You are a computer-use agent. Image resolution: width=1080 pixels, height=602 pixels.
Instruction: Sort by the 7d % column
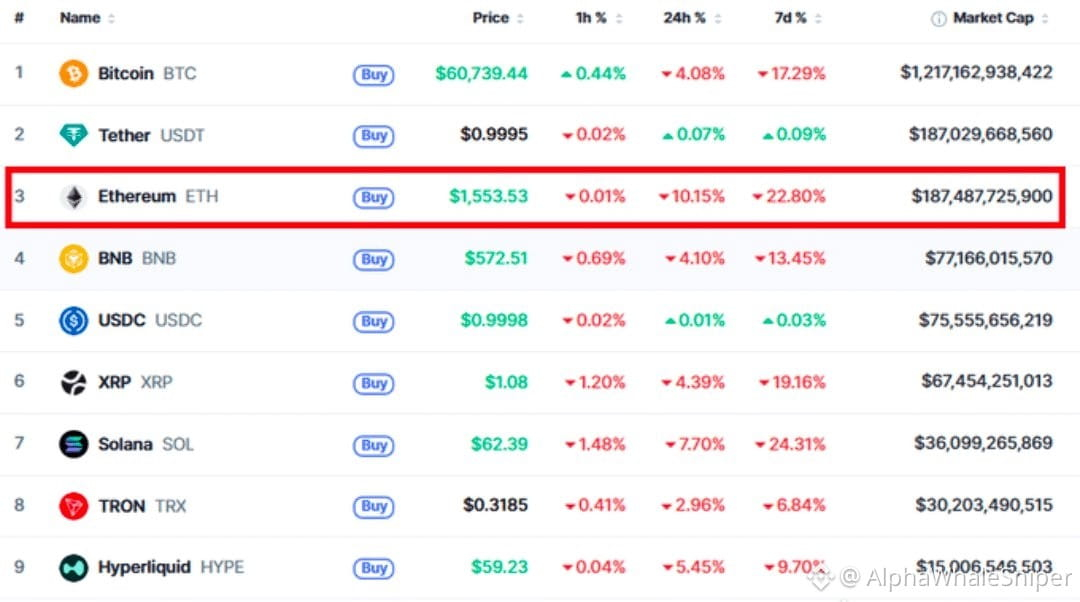point(797,18)
